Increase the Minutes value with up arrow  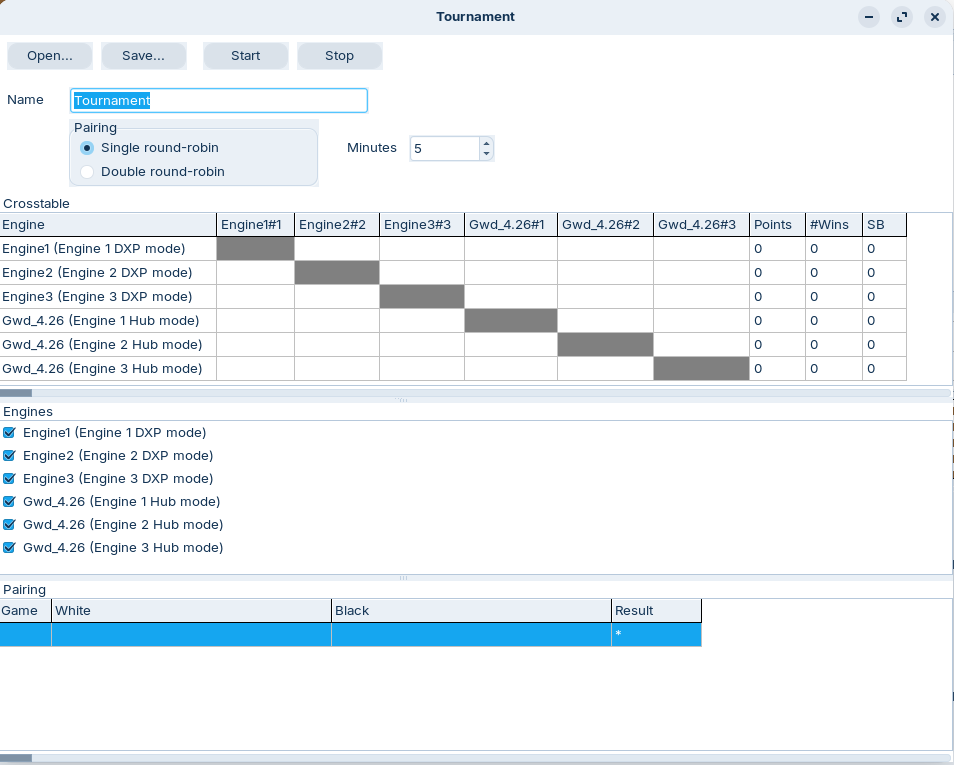(486, 143)
